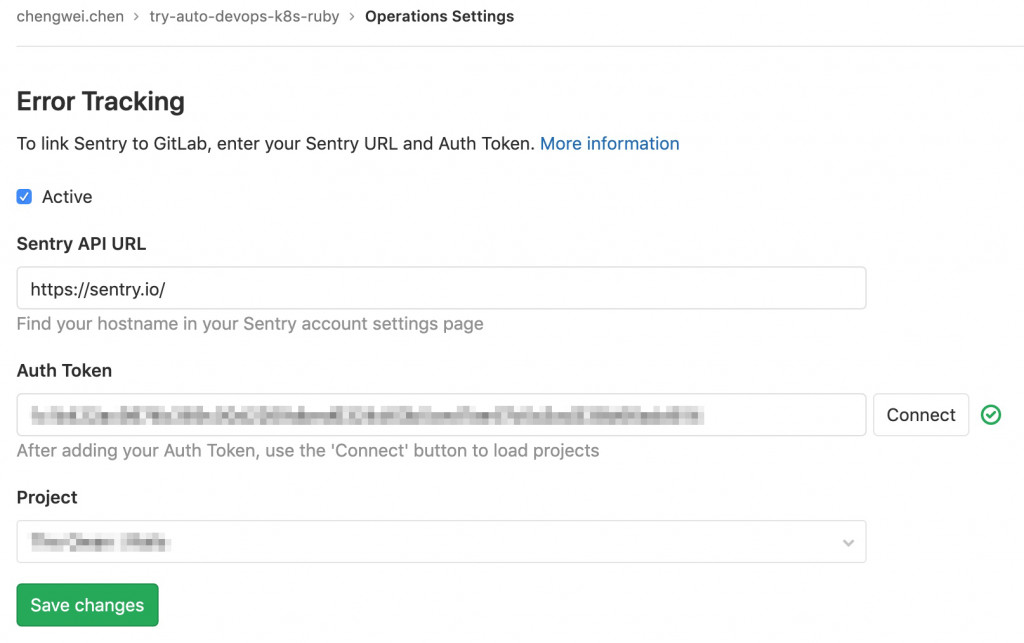The height and width of the screenshot is (643, 1024).
Task: Click the 'Active' checkbox label text
Action: tap(67, 197)
